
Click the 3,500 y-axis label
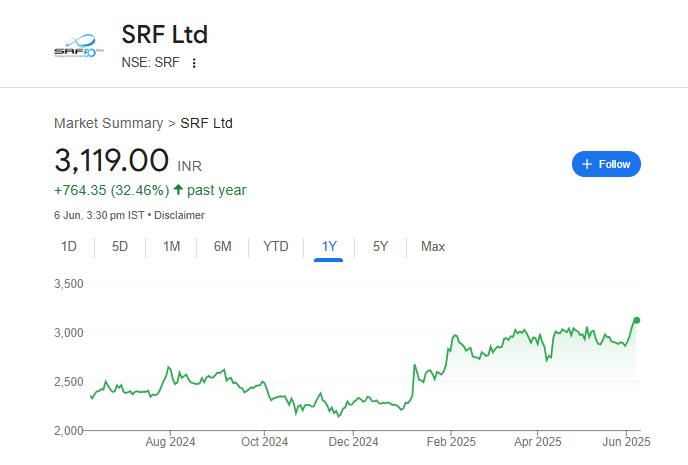click(x=68, y=284)
